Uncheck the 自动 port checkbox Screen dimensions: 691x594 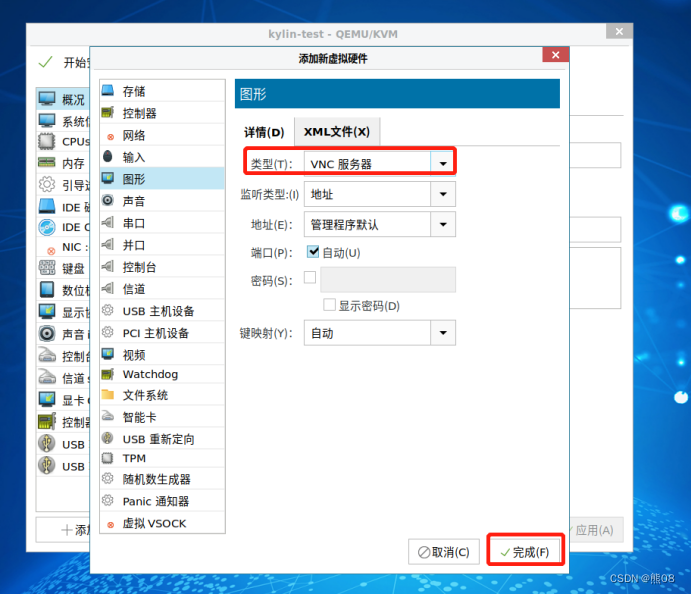click(313, 252)
